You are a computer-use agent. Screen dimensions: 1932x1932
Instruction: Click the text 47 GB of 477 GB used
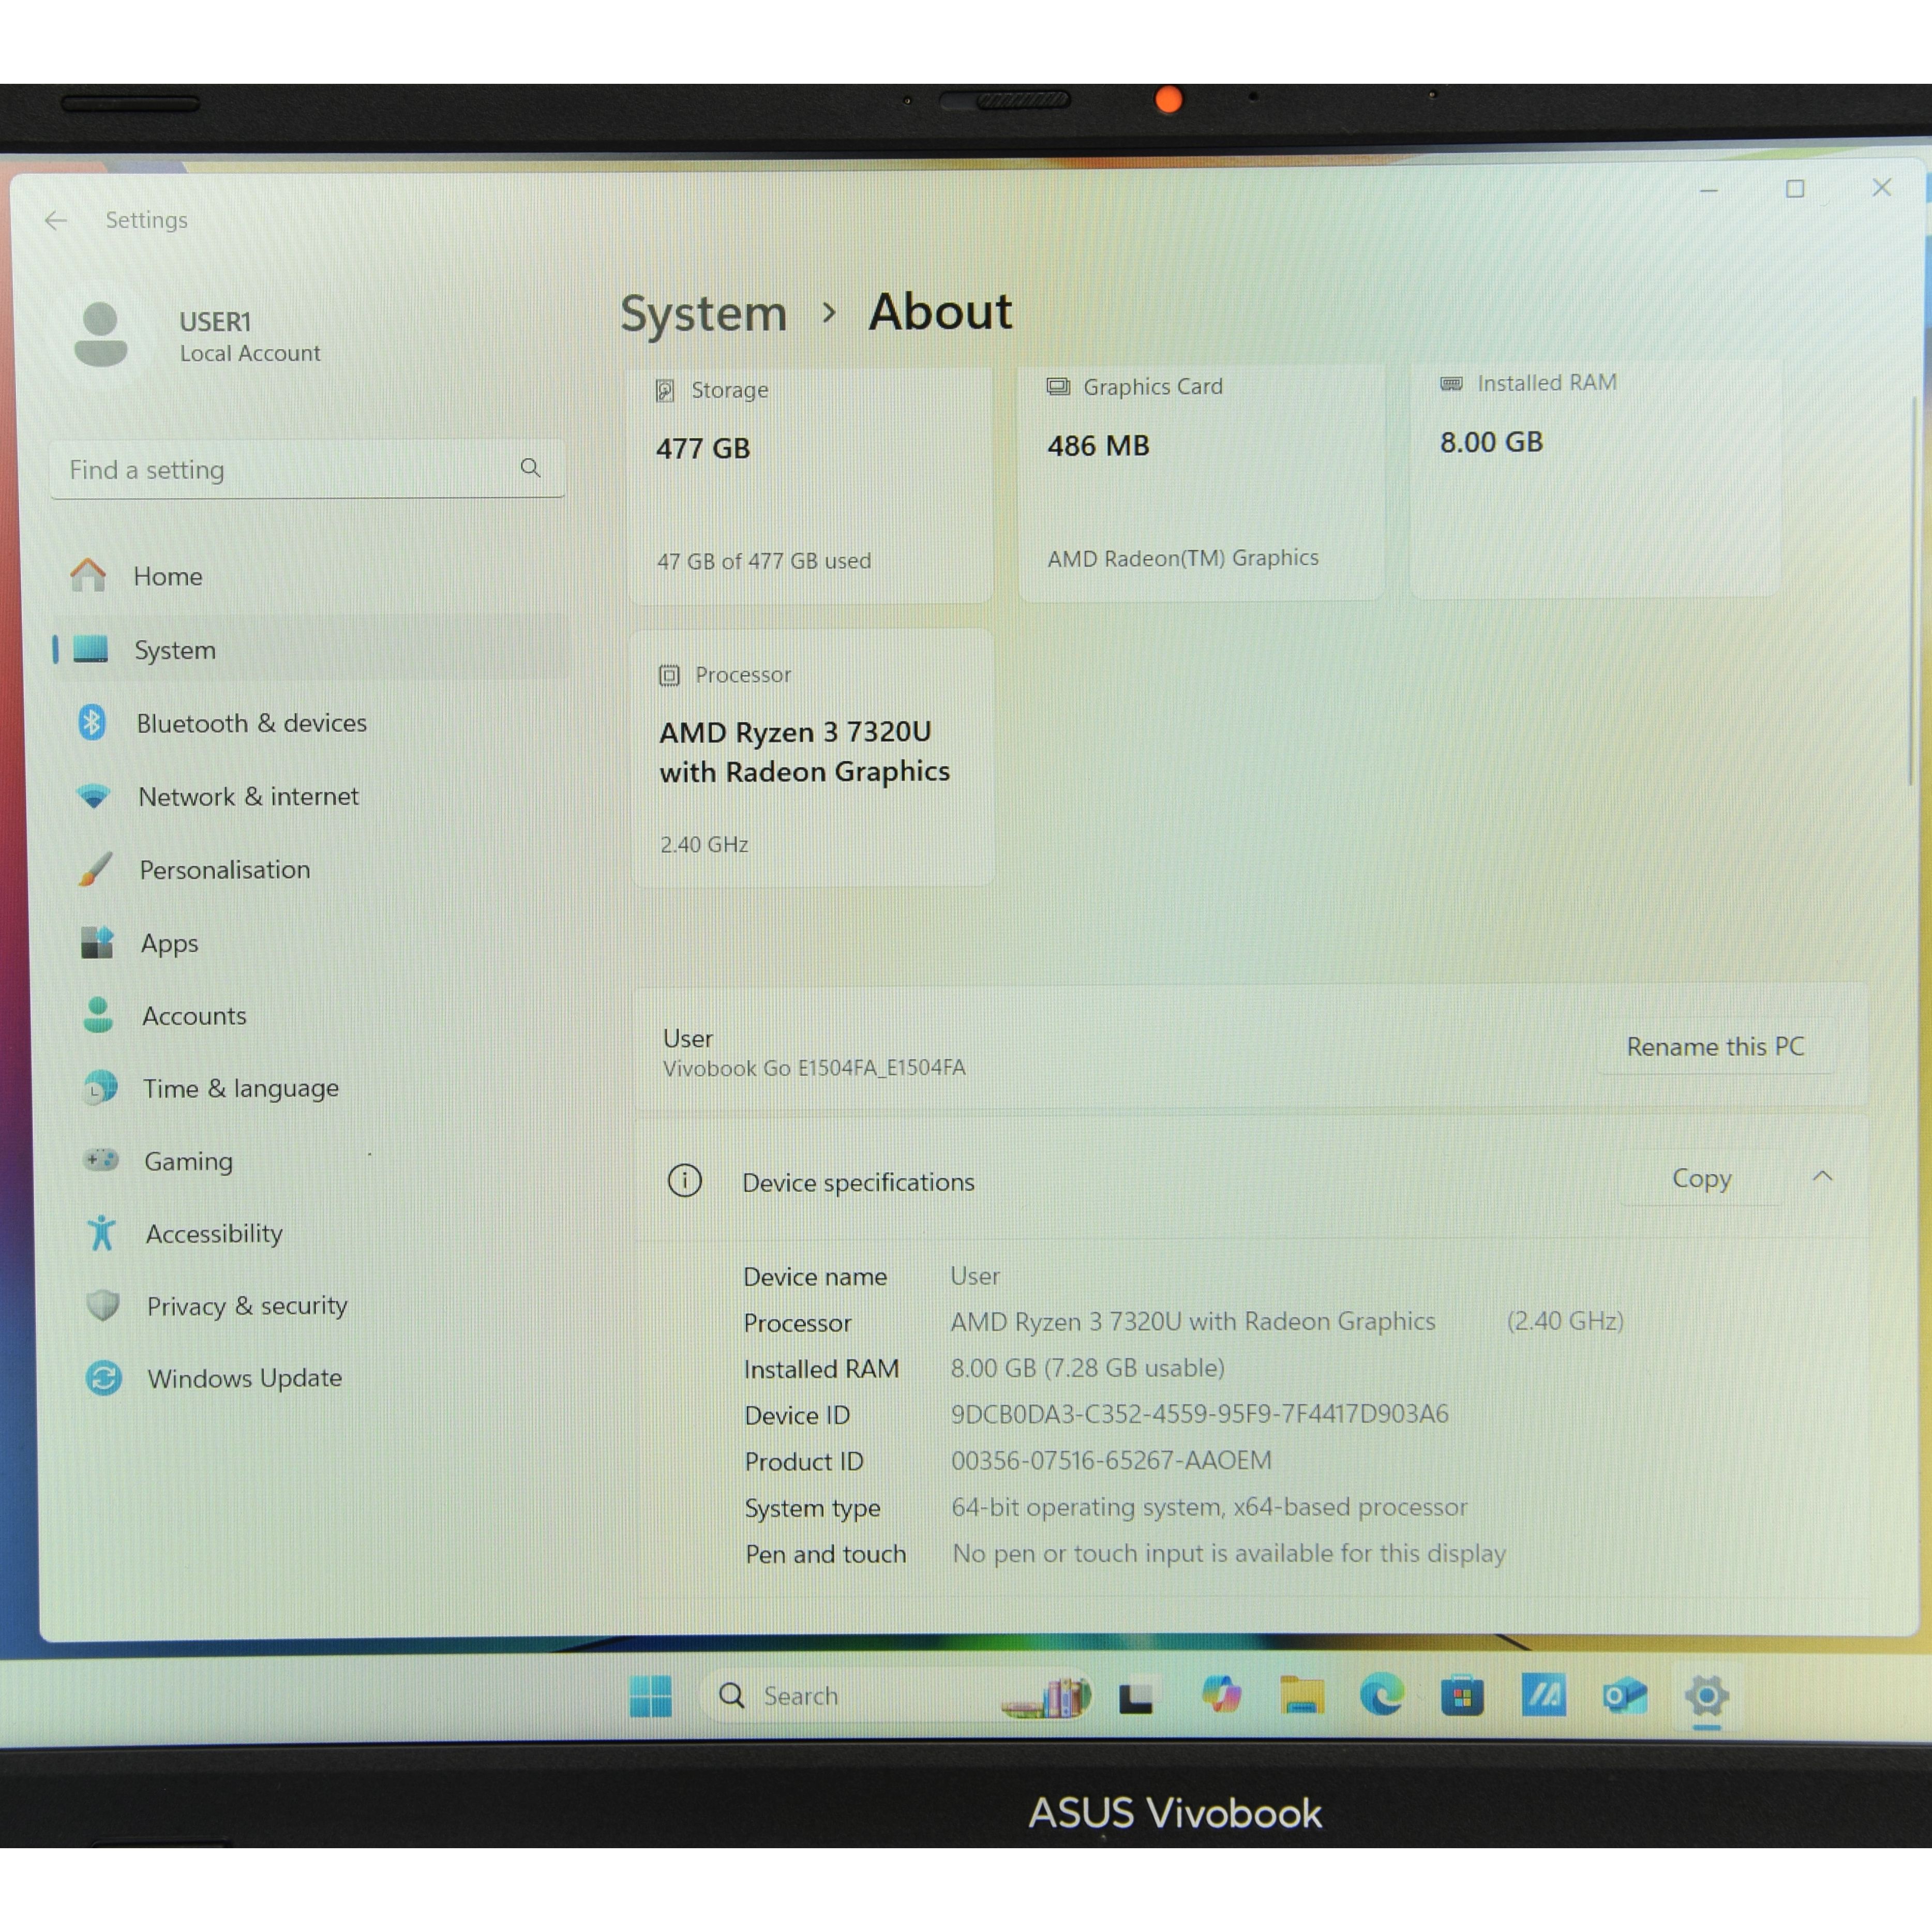[764, 561]
